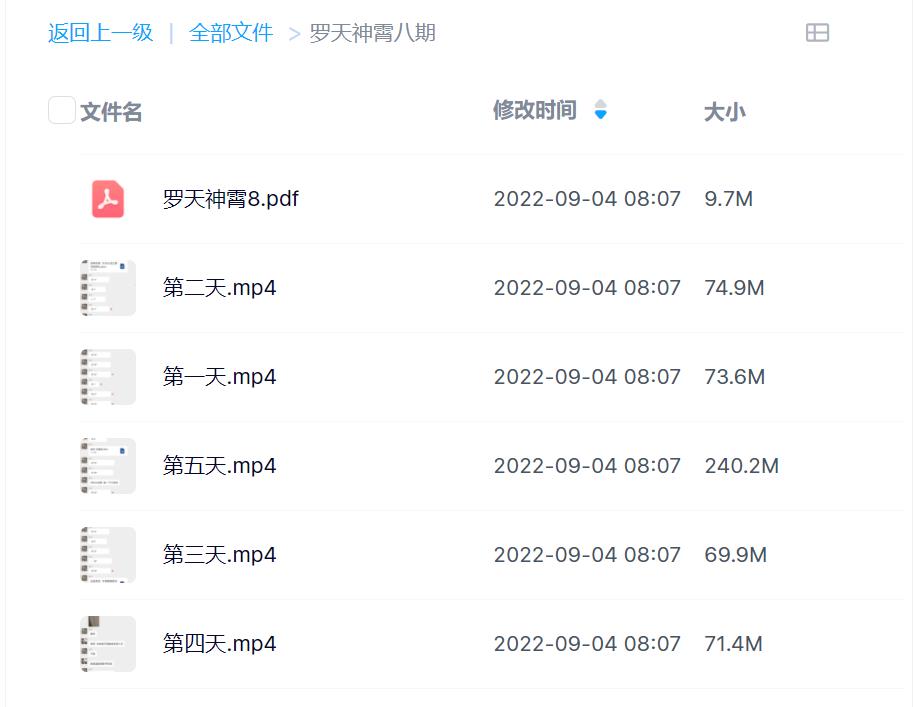Select the row checkbox area for 罗天神霄8.pdf
915x707 pixels.
[x=61, y=198]
